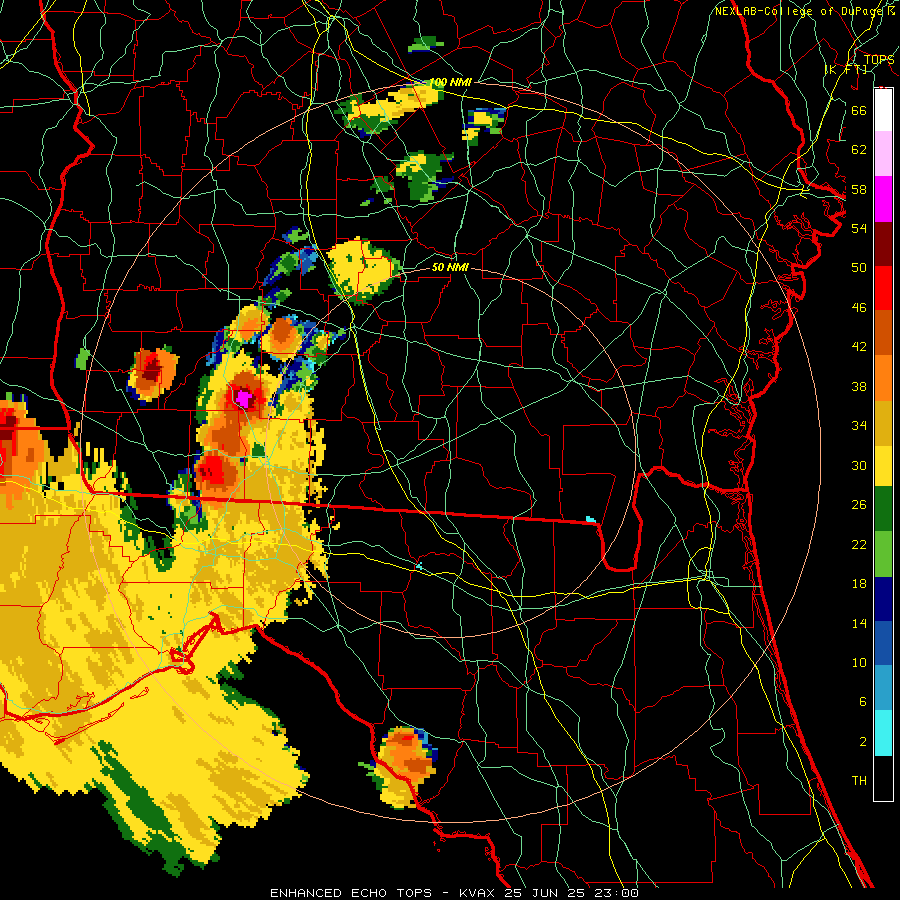Click the bright red legend swatch
This screenshot has height=900, width=900.
click(x=883, y=288)
